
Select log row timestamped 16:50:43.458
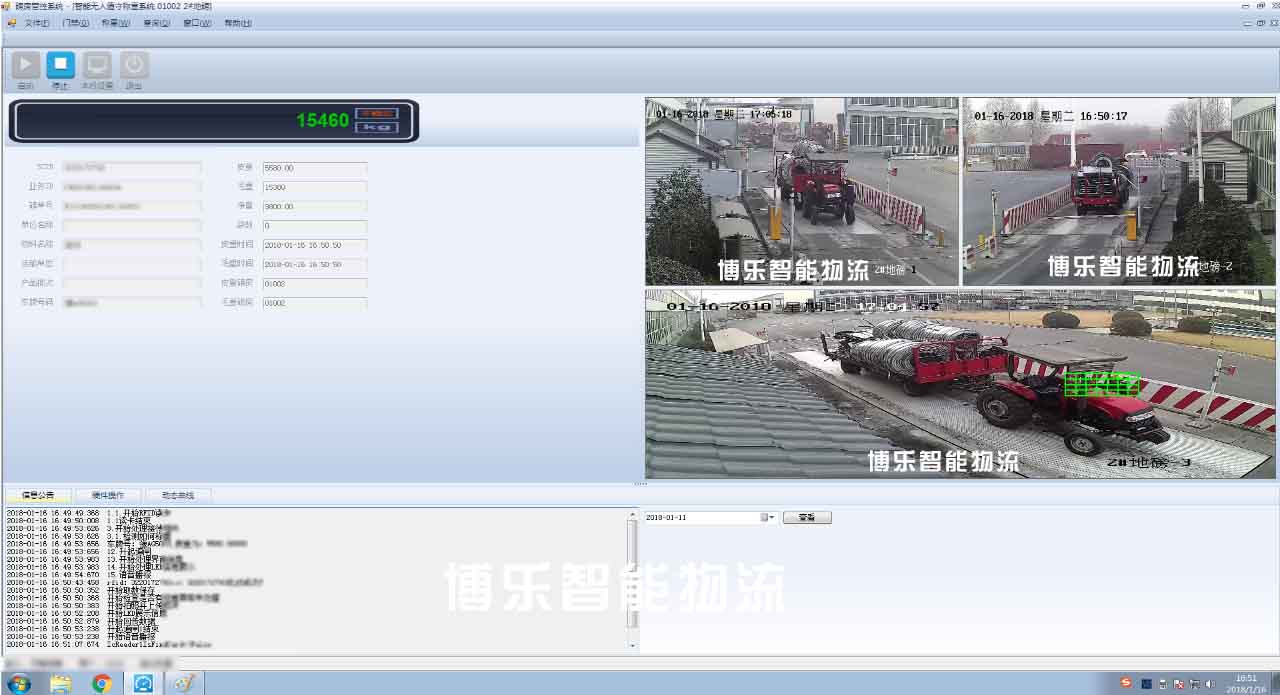134,583
